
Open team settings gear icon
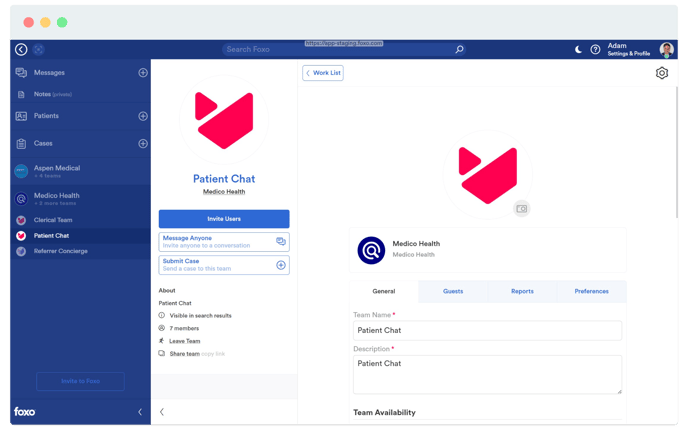[661, 73]
